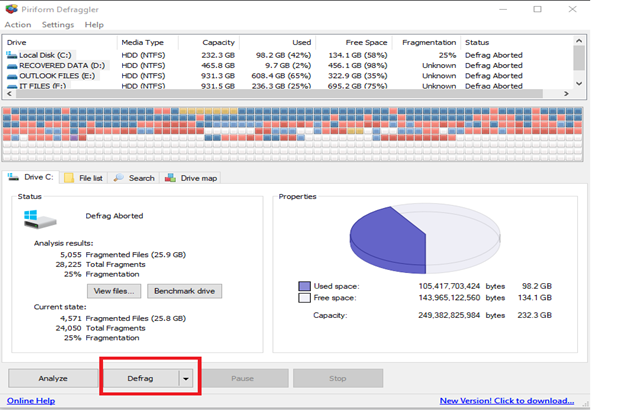623x410 pixels.
Task: Sort by the Free Space column header
Action: click(x=354, y=43)
